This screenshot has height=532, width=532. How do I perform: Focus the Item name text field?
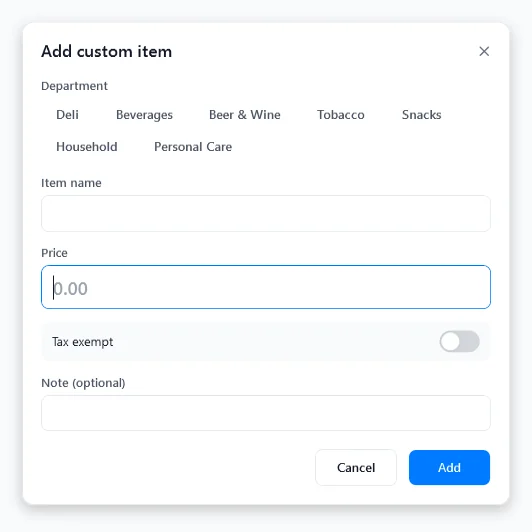pyautogui.click(x=266, y=213)
